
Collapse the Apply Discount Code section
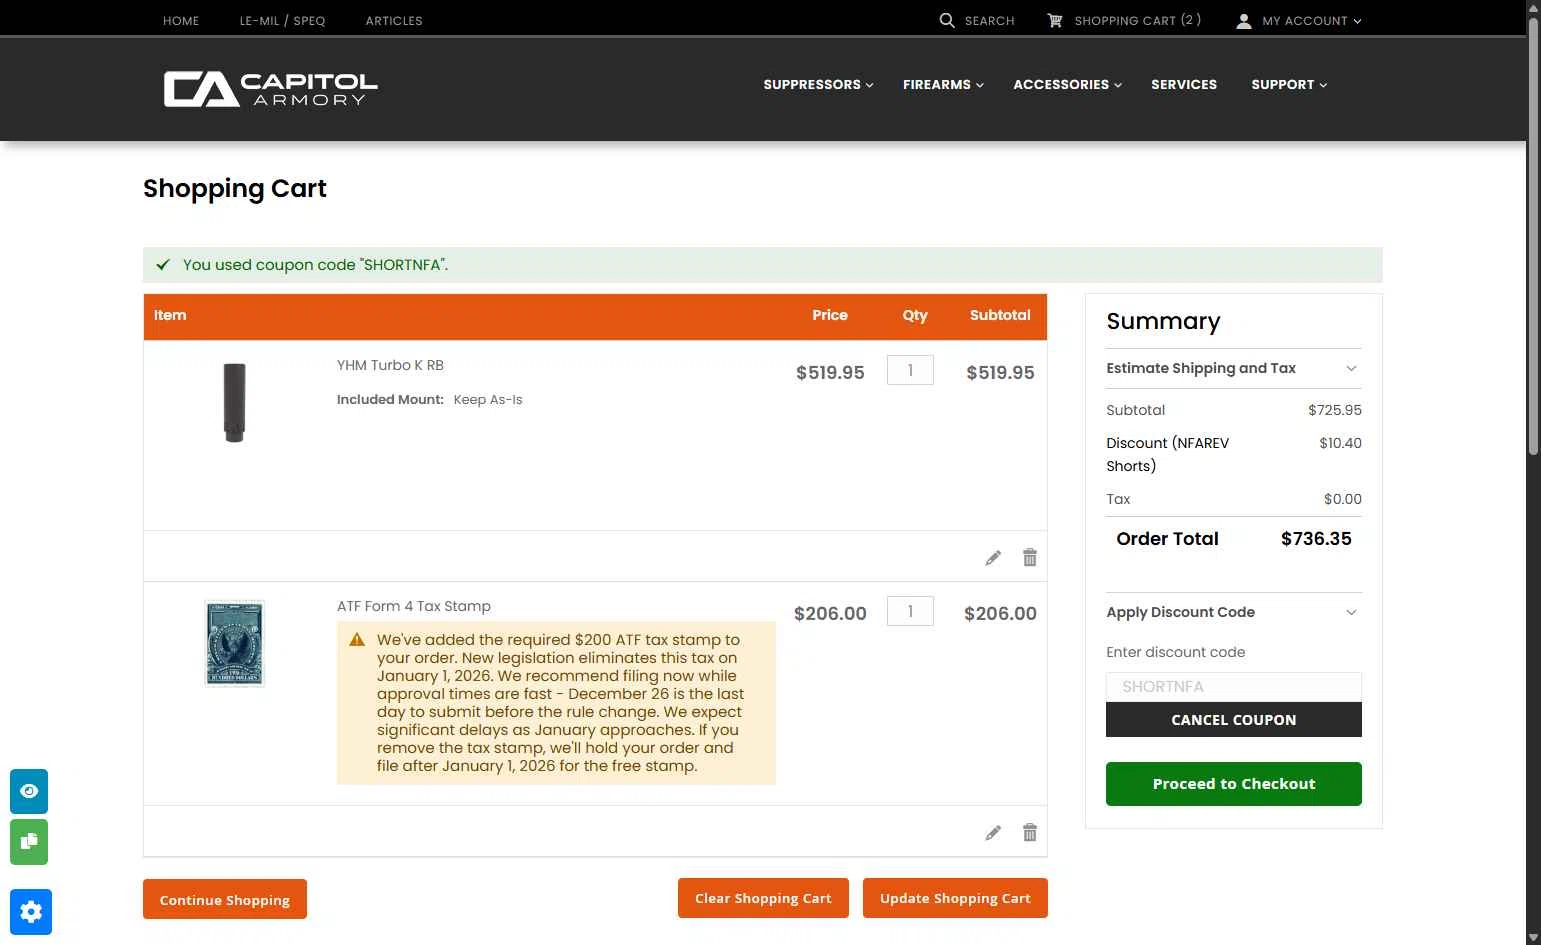pyautogui.click(x=1233, y=612)
